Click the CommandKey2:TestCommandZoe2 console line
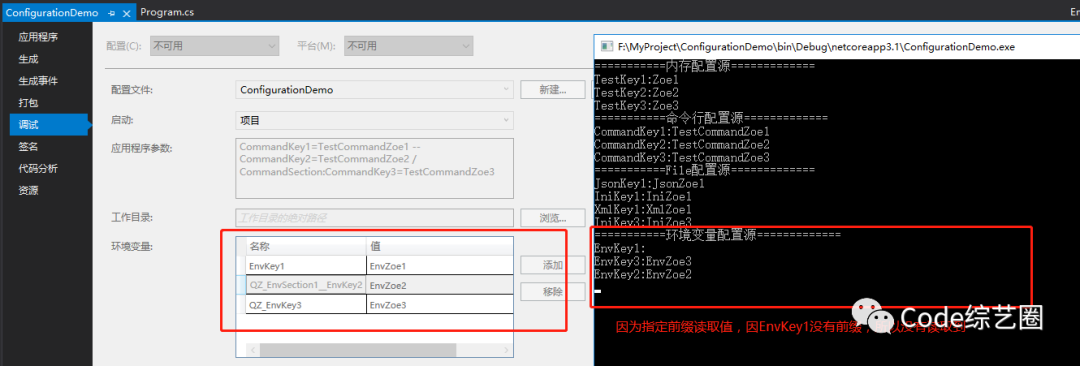The image size is (1080, 366). [681, 145]
